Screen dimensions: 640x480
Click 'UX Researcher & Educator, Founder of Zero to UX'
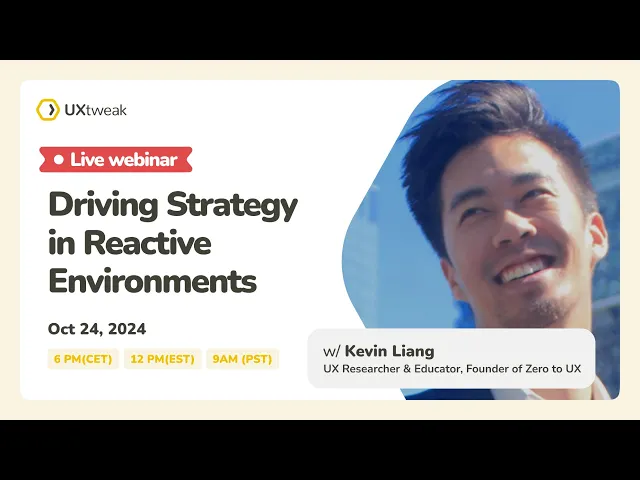pyautogui.click(x=452, y=369)
